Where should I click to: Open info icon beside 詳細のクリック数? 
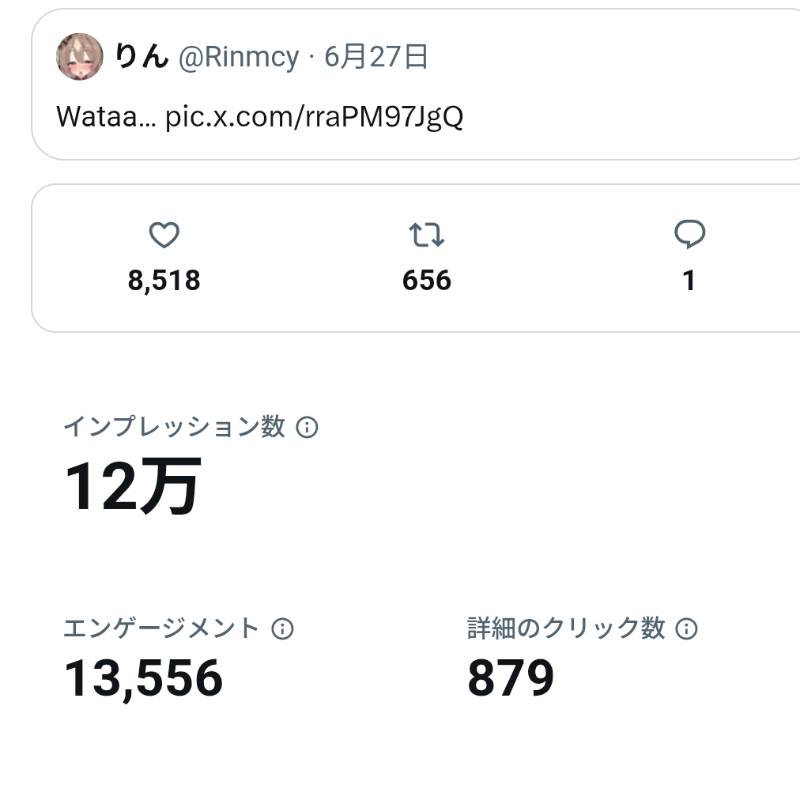(686, 628)
